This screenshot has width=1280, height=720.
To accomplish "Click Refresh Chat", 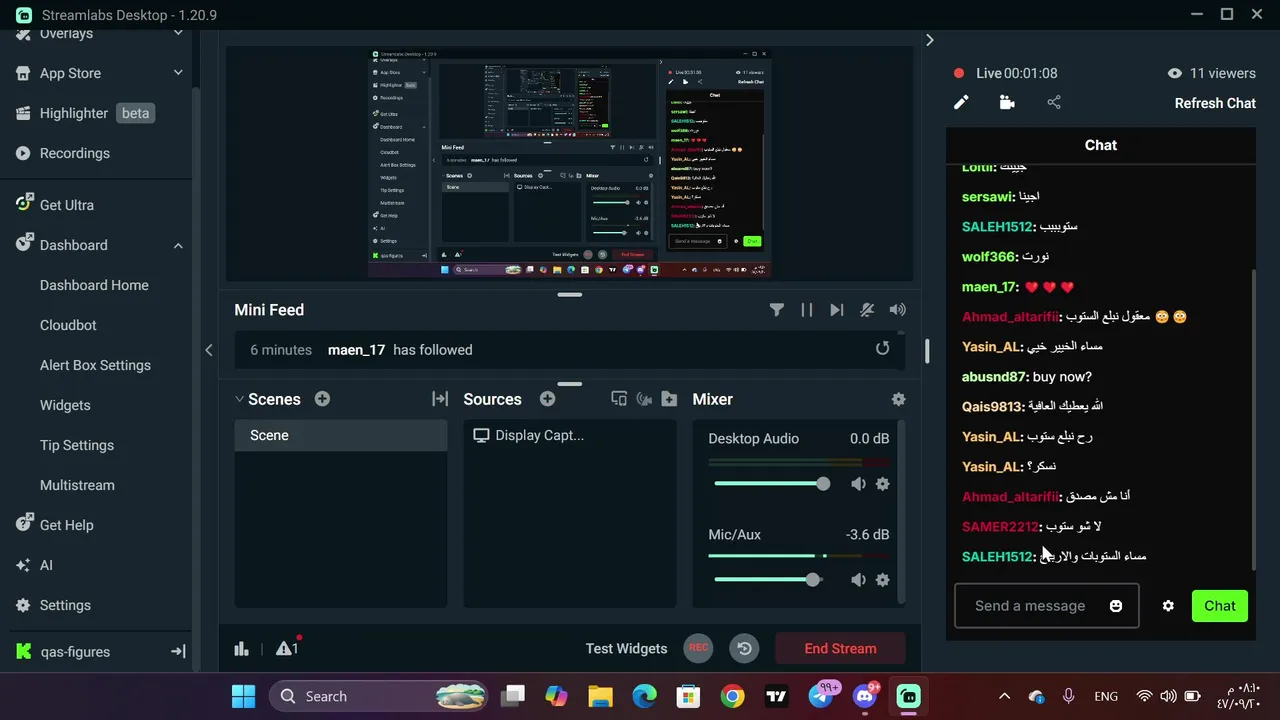I will click(x=1215, y=103).
